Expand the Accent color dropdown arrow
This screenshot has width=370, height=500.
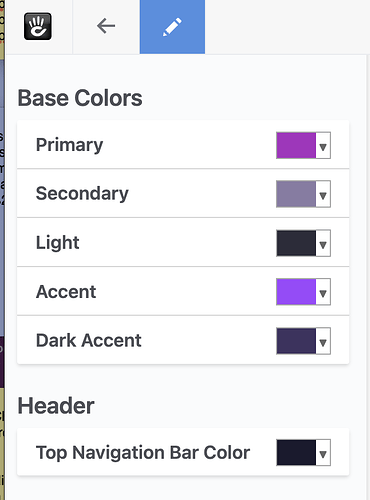(323, 292)
